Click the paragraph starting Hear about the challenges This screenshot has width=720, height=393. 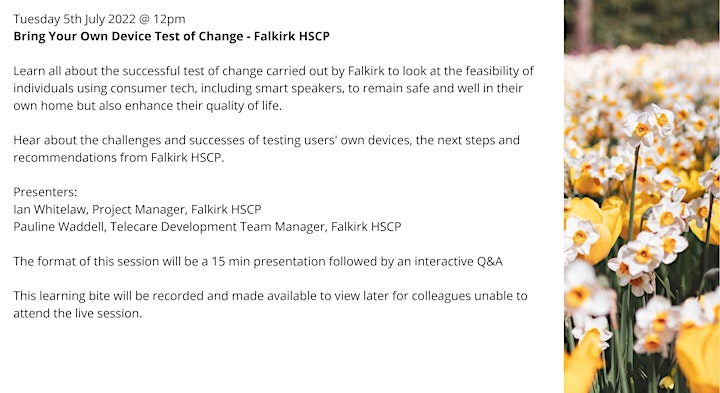click(266, 149)
